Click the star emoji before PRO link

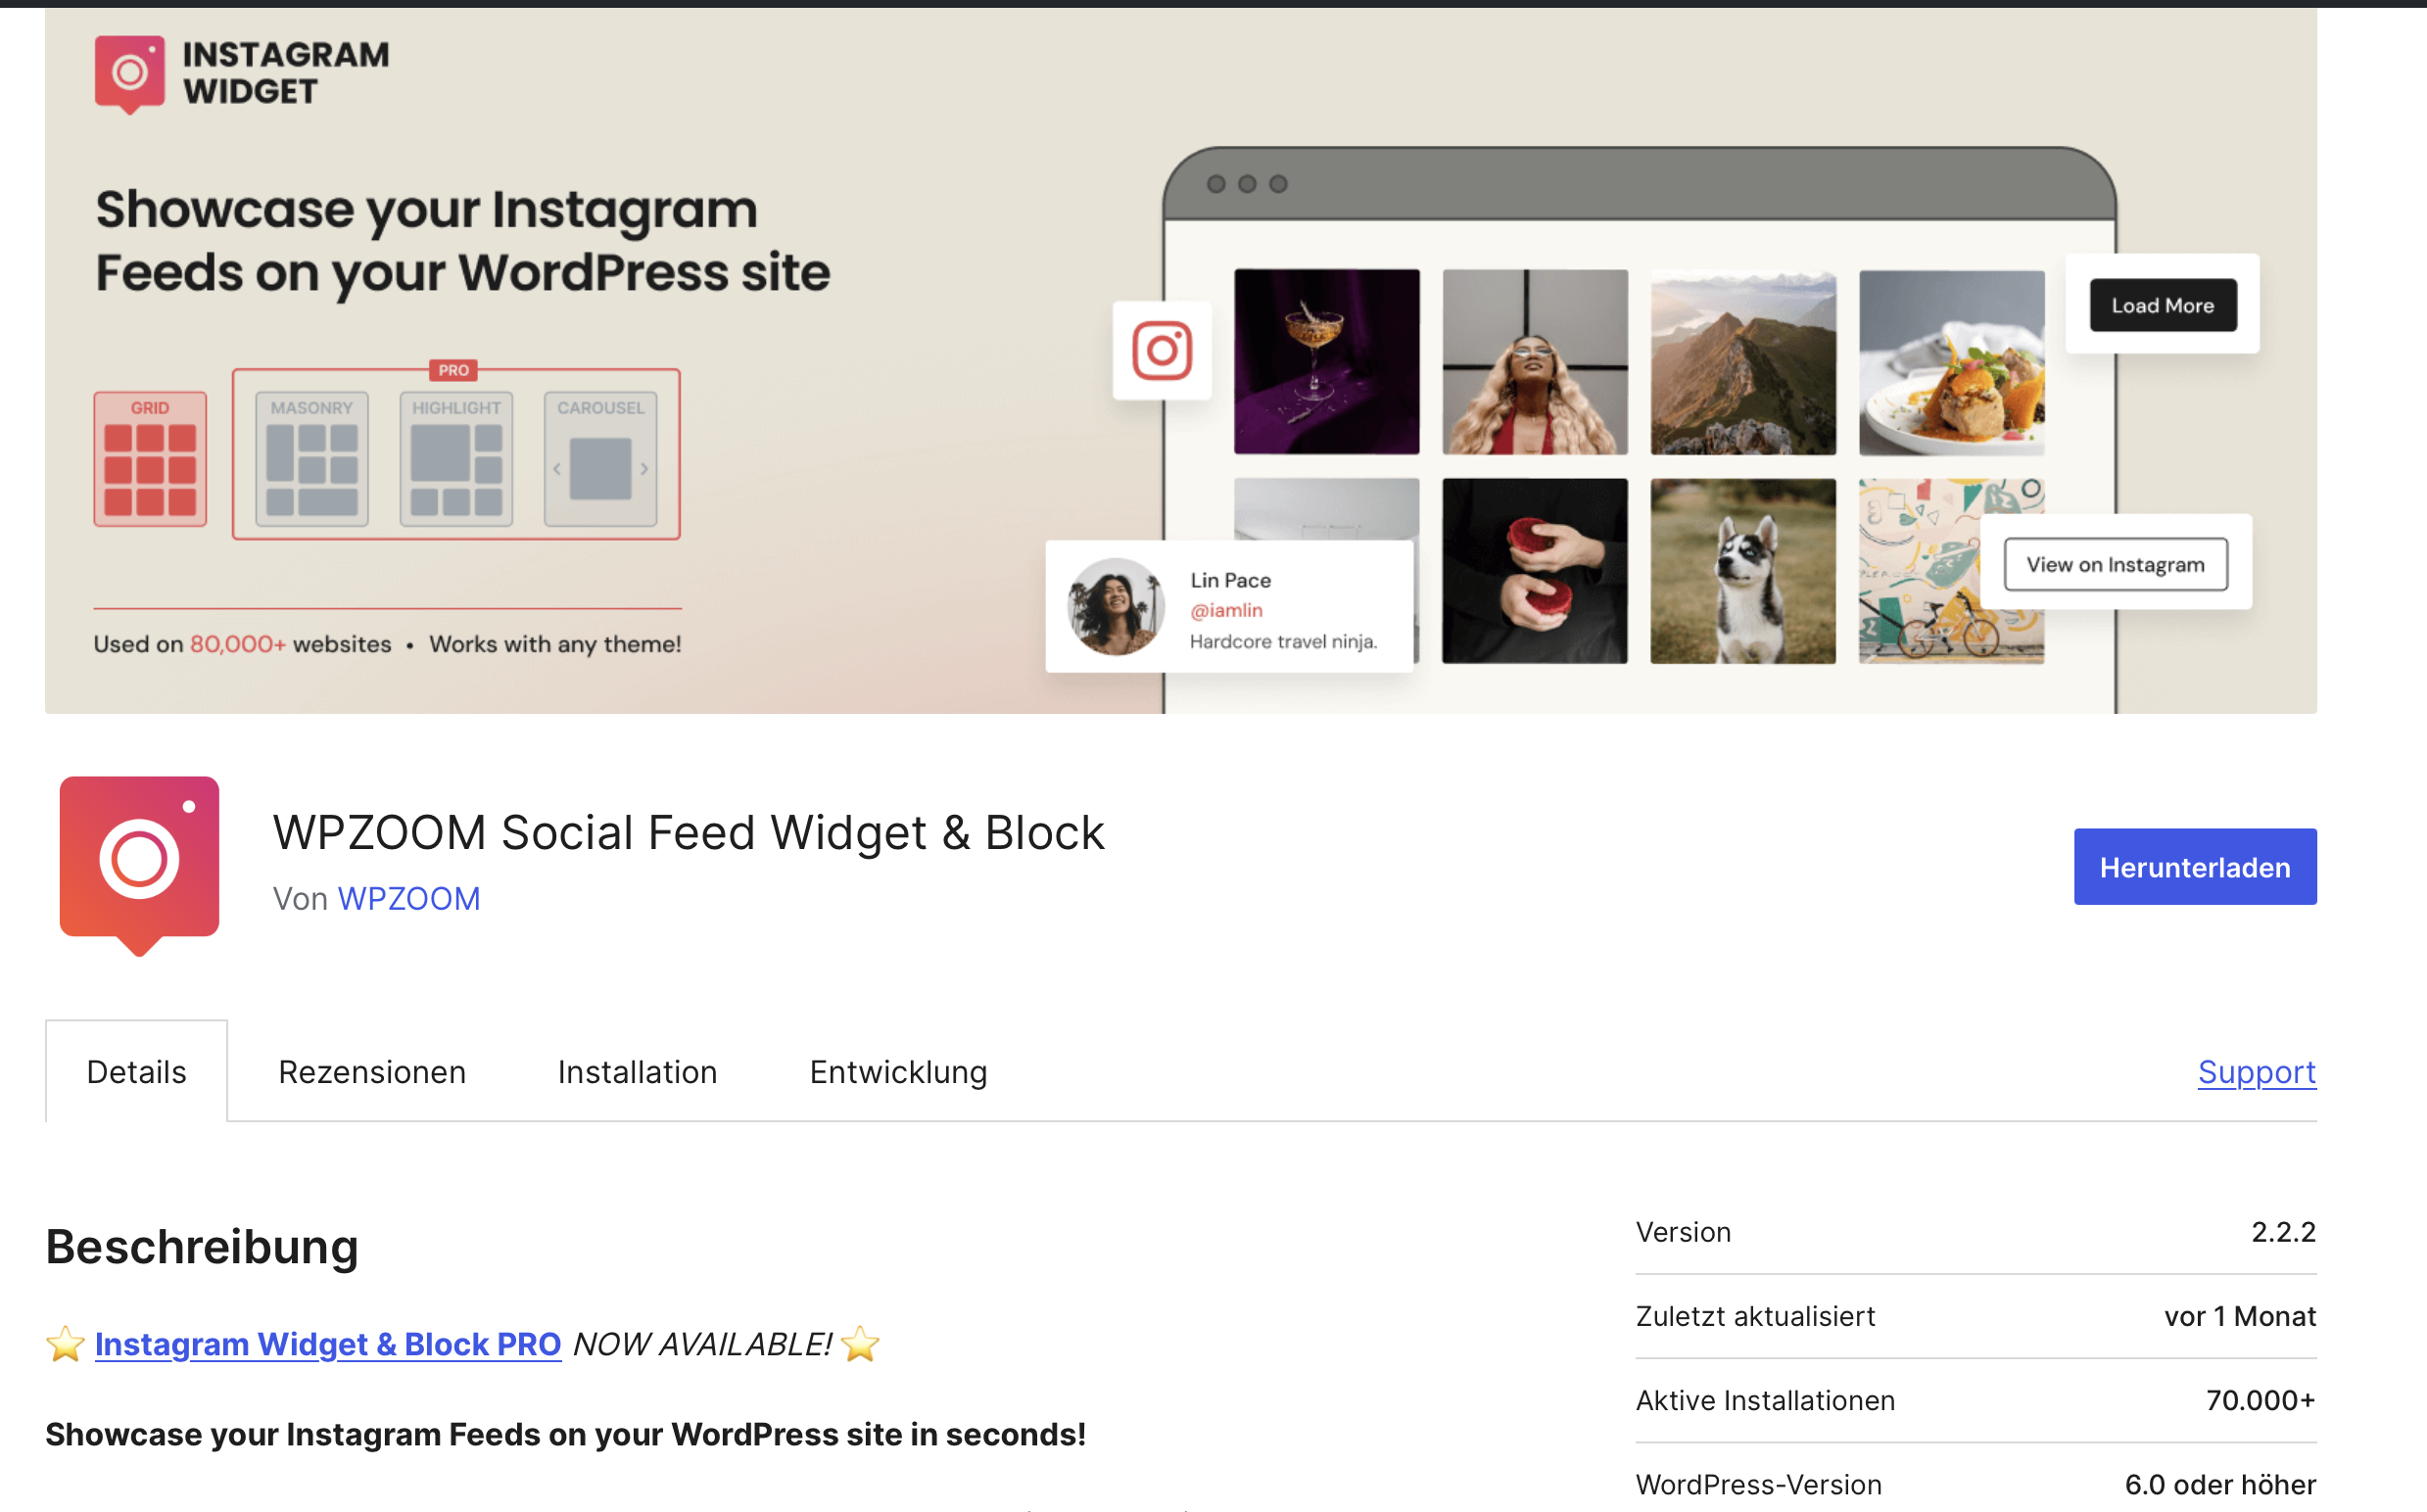coord(65,1343)
